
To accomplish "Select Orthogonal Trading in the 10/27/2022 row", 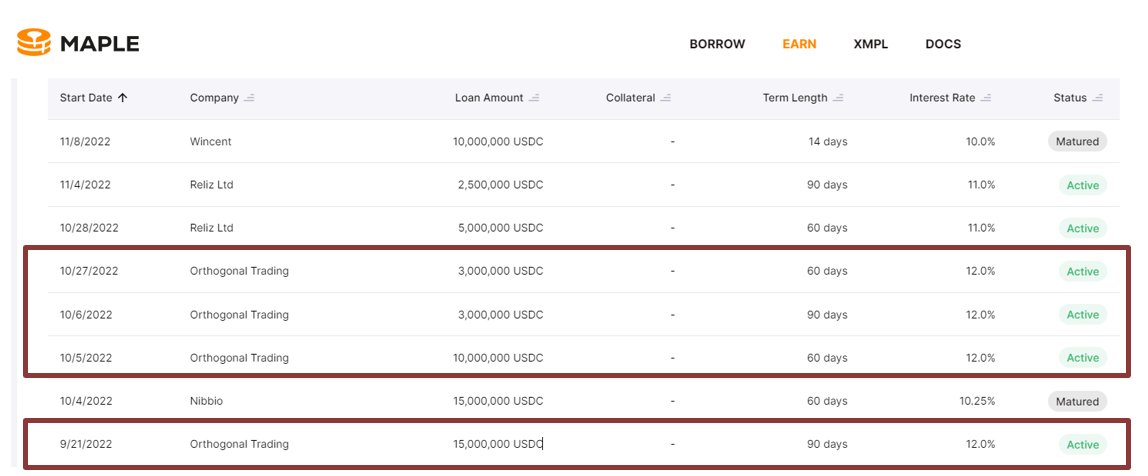I will point(239,271).
